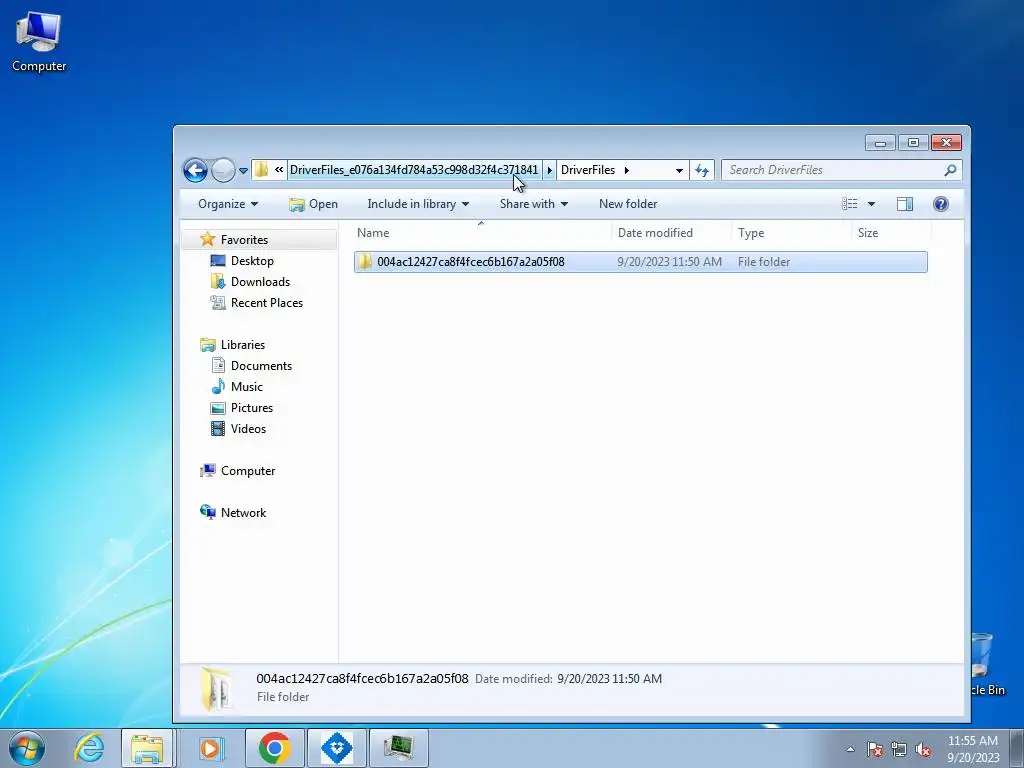
Task: Click the details pane date modified value
Action: click(x=609, y=679)
